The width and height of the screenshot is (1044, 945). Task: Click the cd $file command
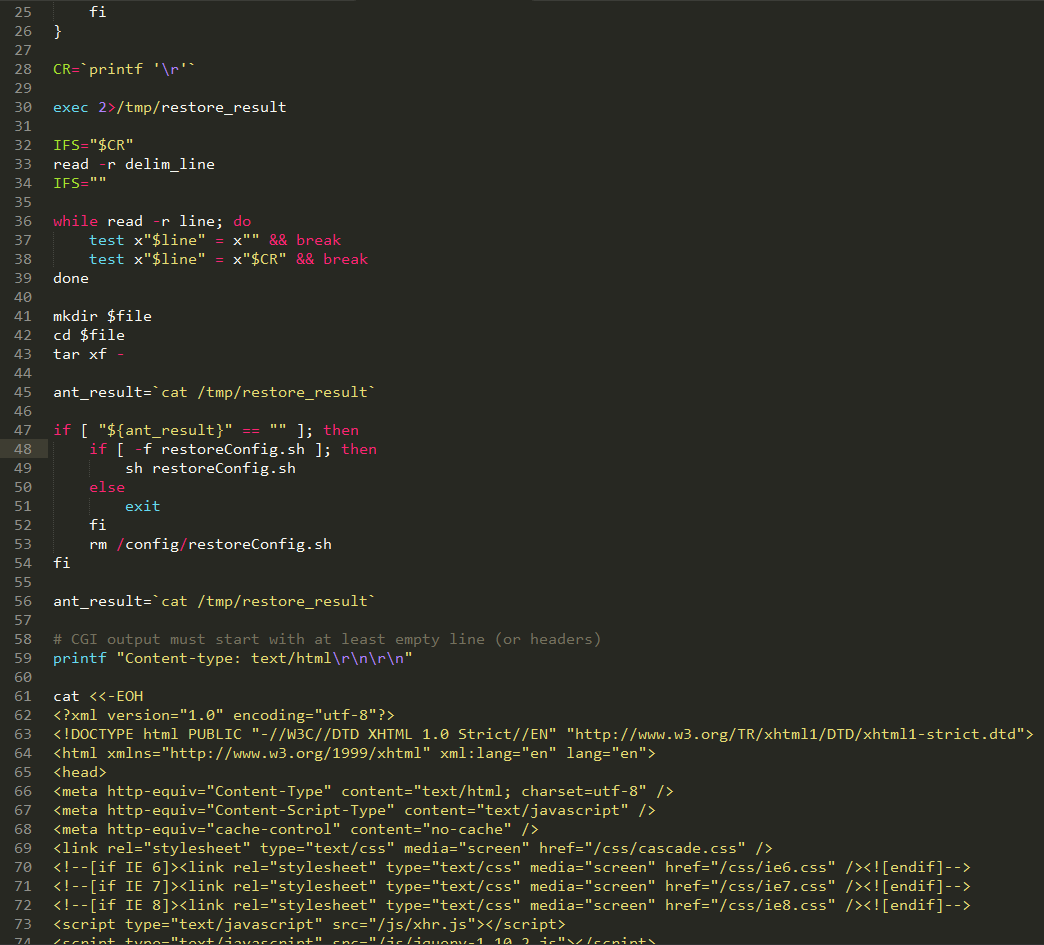[x=89, y=335]
